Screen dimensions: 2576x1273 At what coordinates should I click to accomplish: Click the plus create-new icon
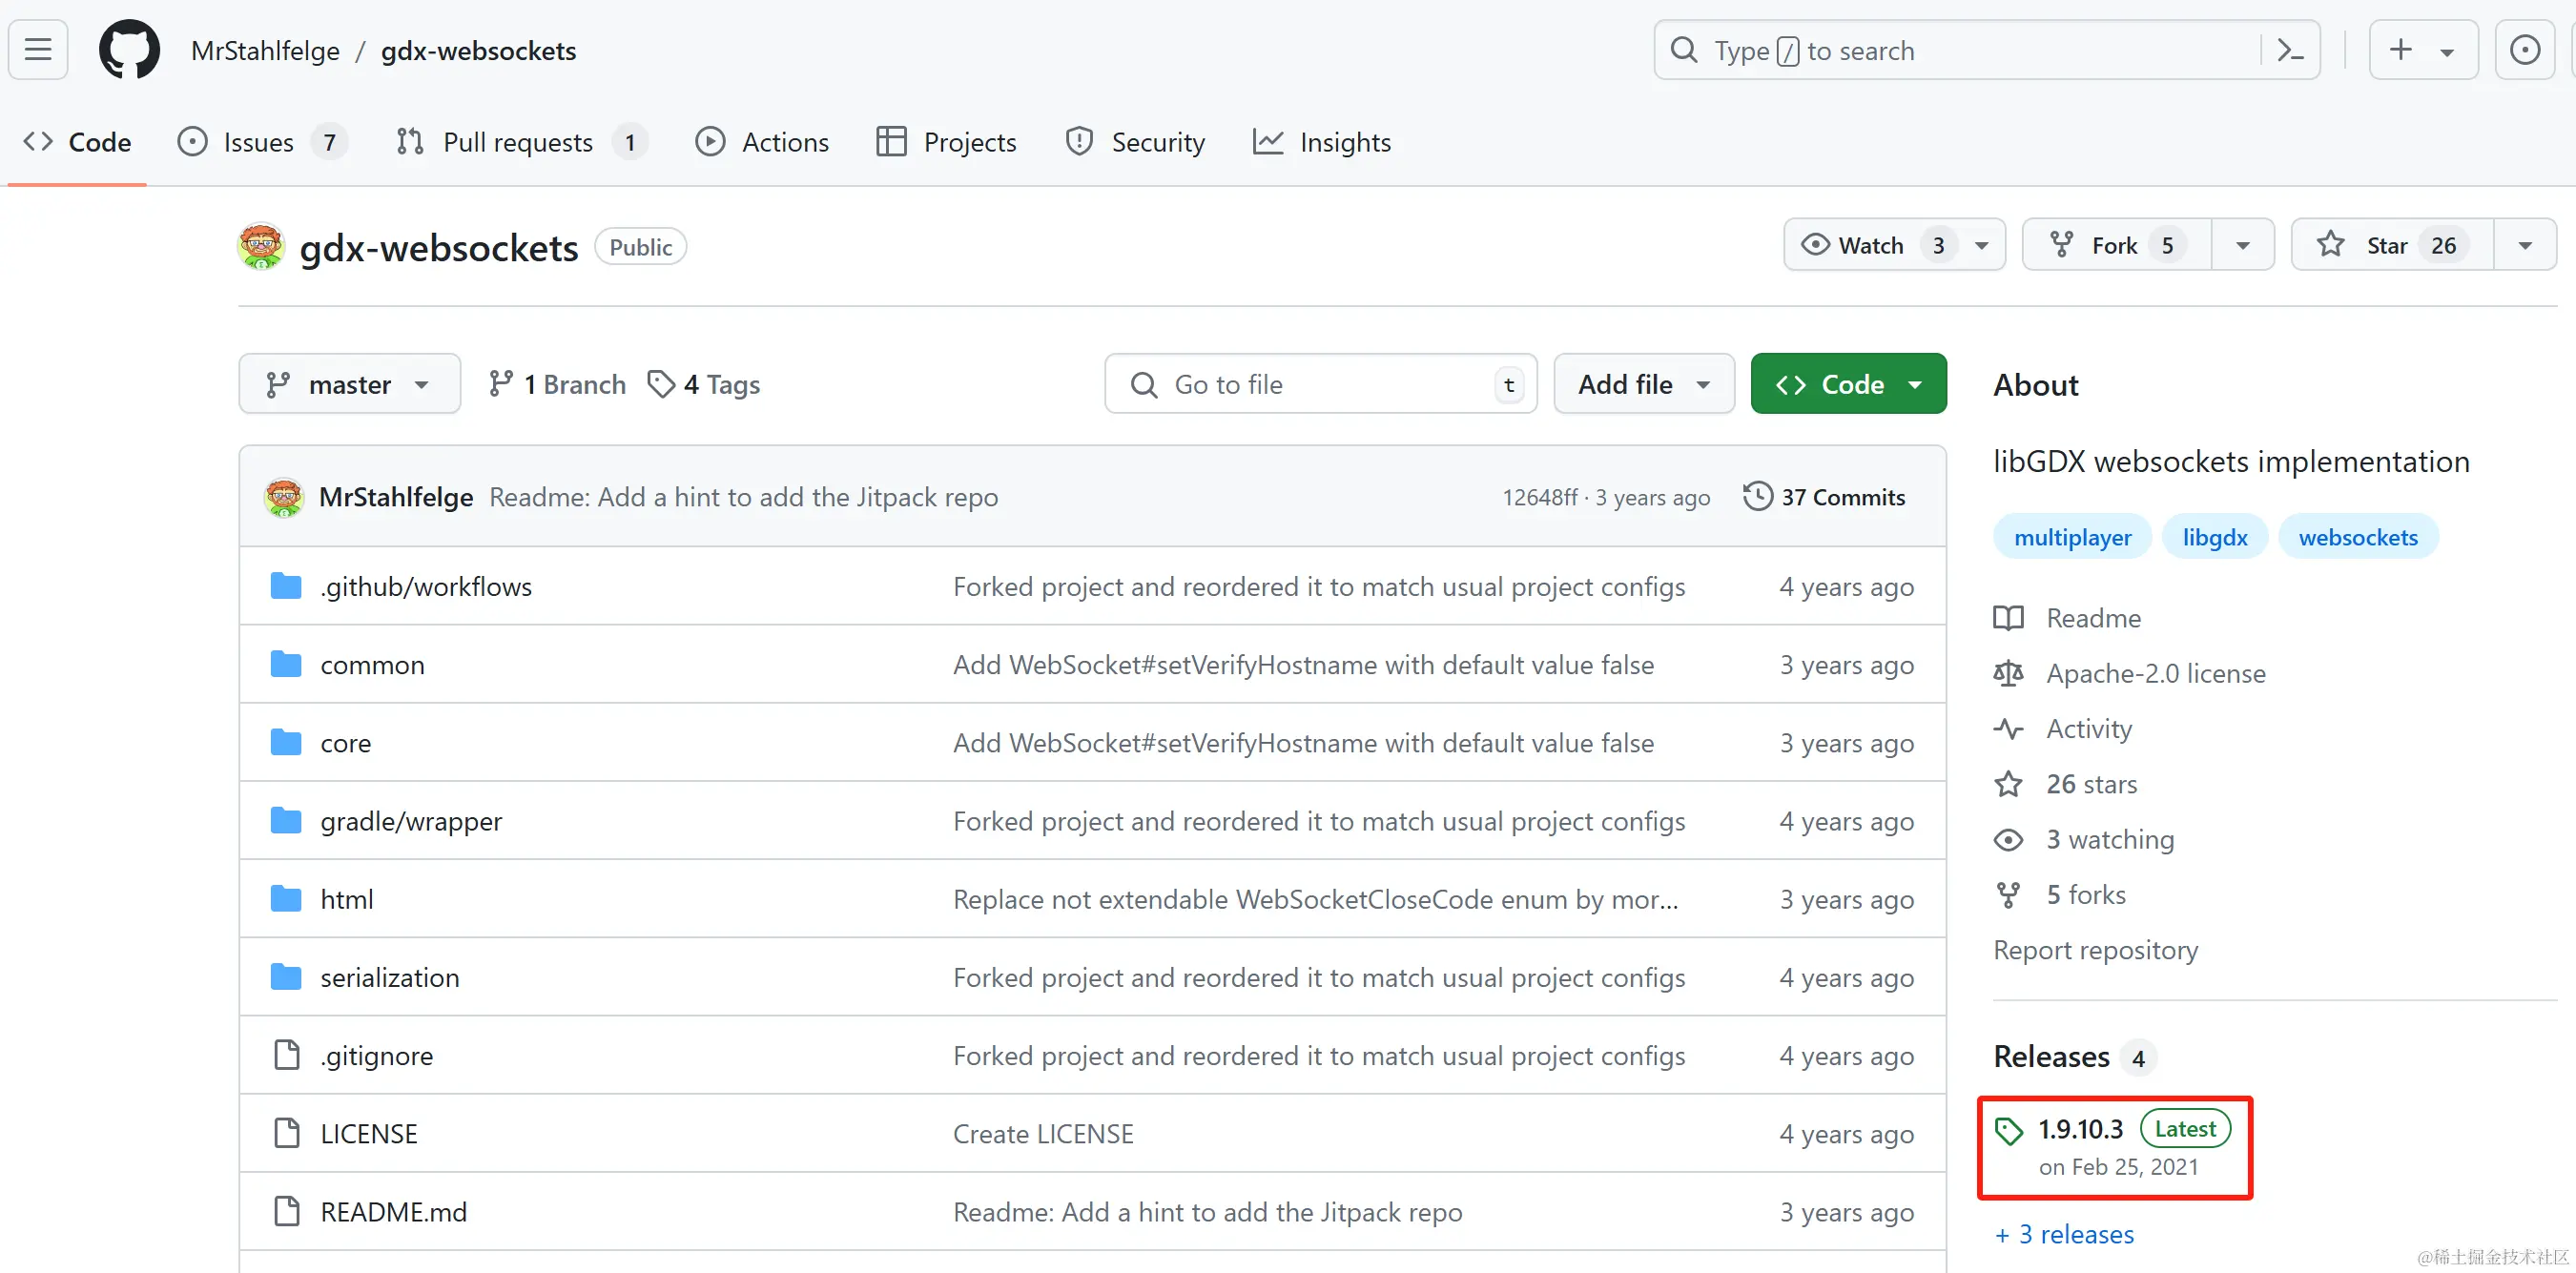coord(2400,49)
